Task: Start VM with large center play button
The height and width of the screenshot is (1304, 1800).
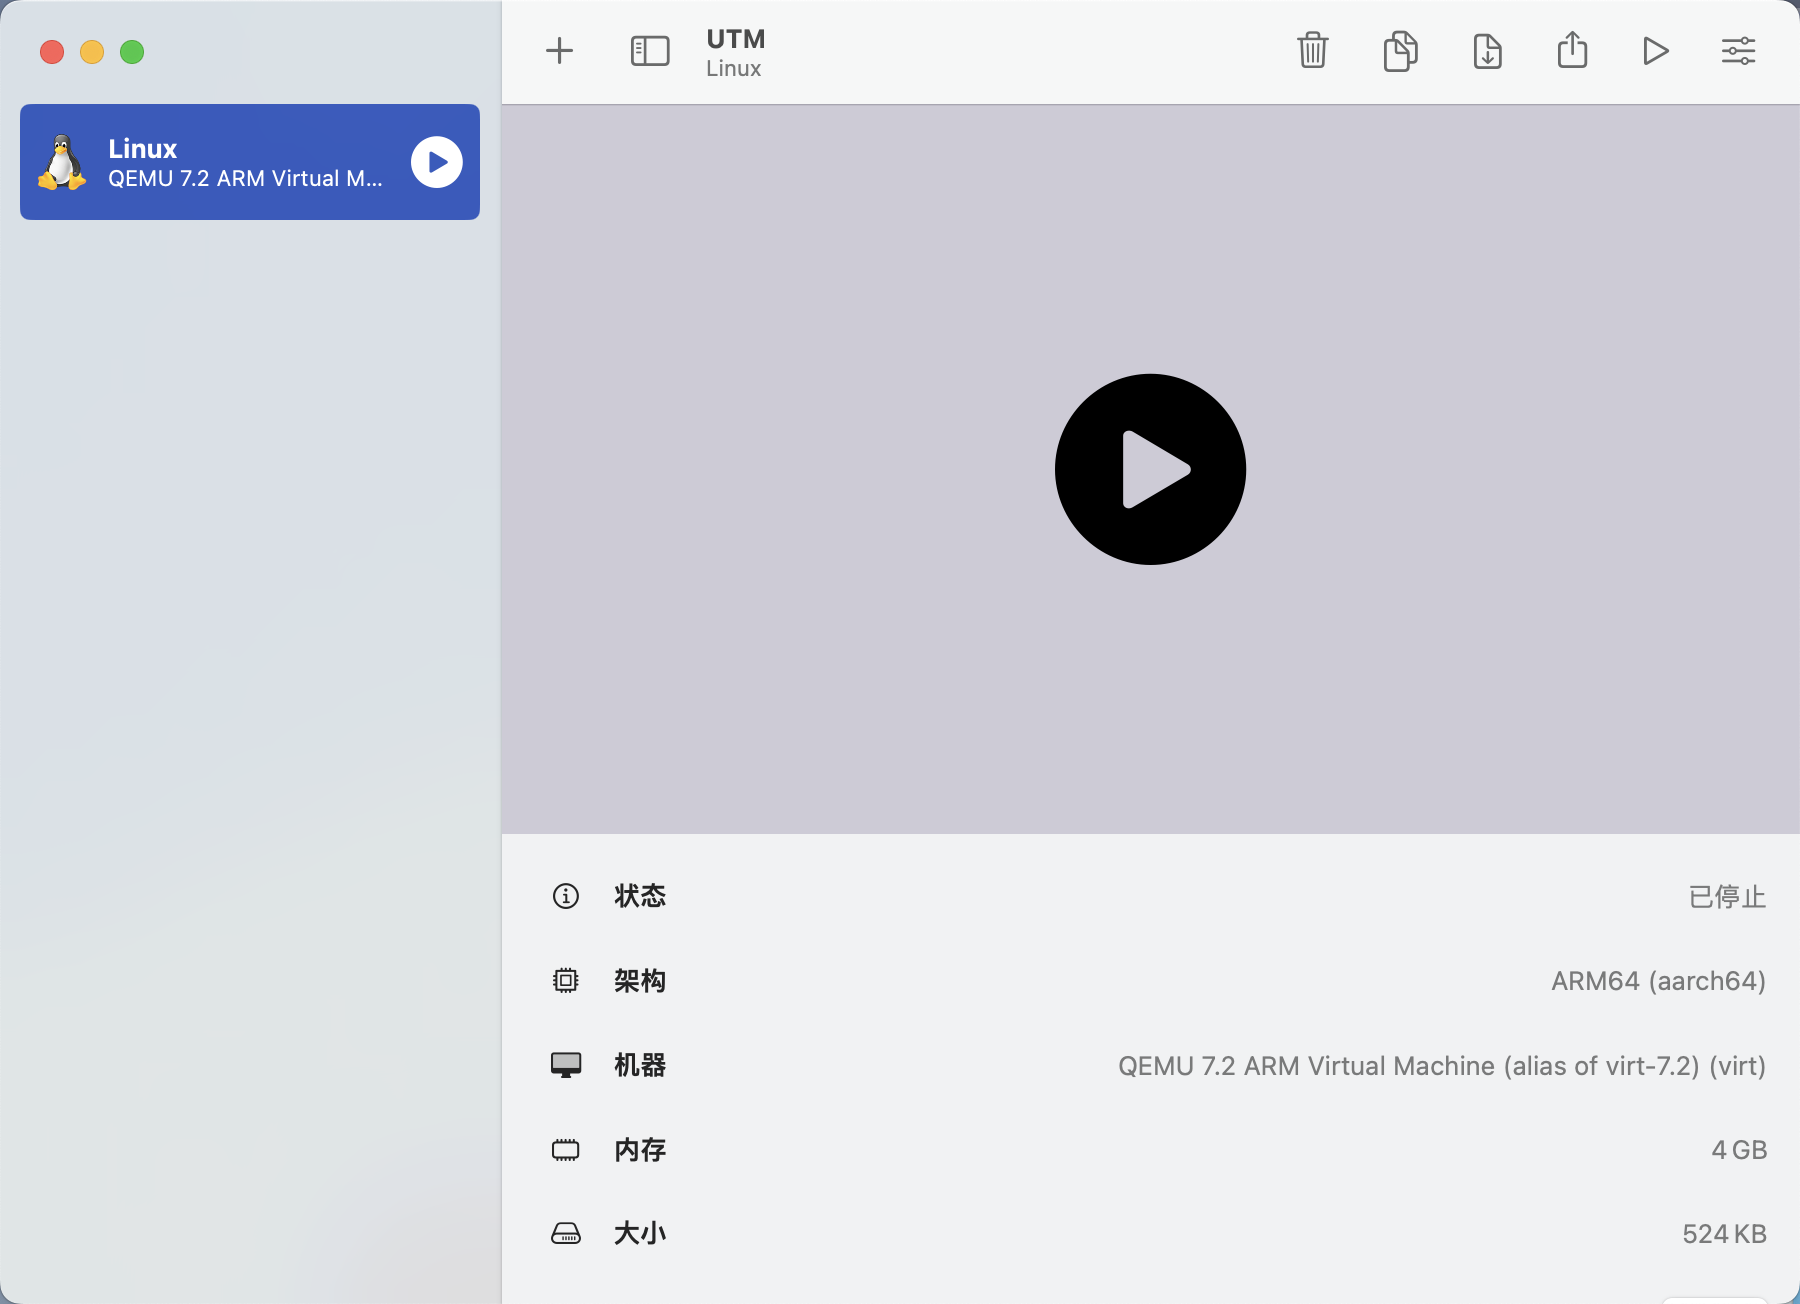Action: pos(1150,469)
